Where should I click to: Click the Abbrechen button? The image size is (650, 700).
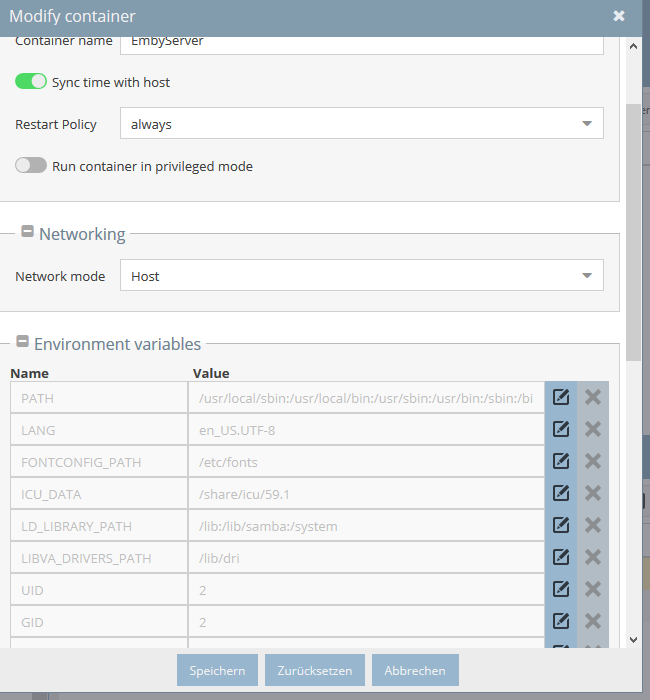(415, 670)
